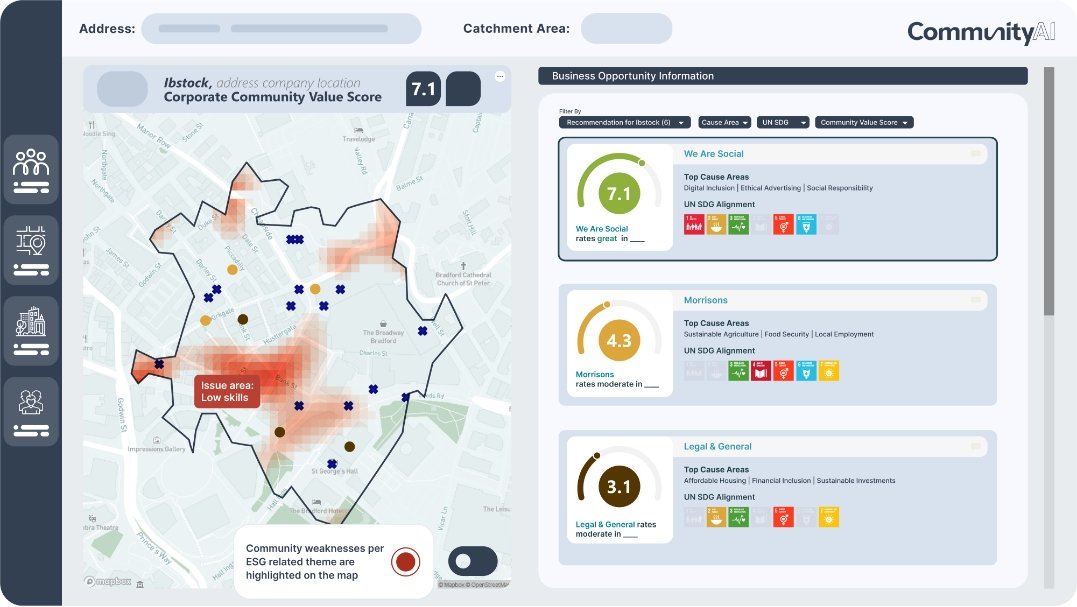Click the Catchment Area field

click(626, 29)
